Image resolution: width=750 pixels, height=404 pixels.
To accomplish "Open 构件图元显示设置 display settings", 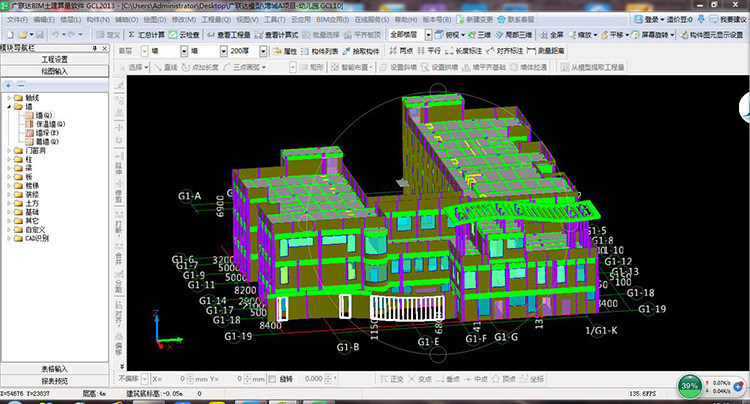I will [x=711, y=35].
